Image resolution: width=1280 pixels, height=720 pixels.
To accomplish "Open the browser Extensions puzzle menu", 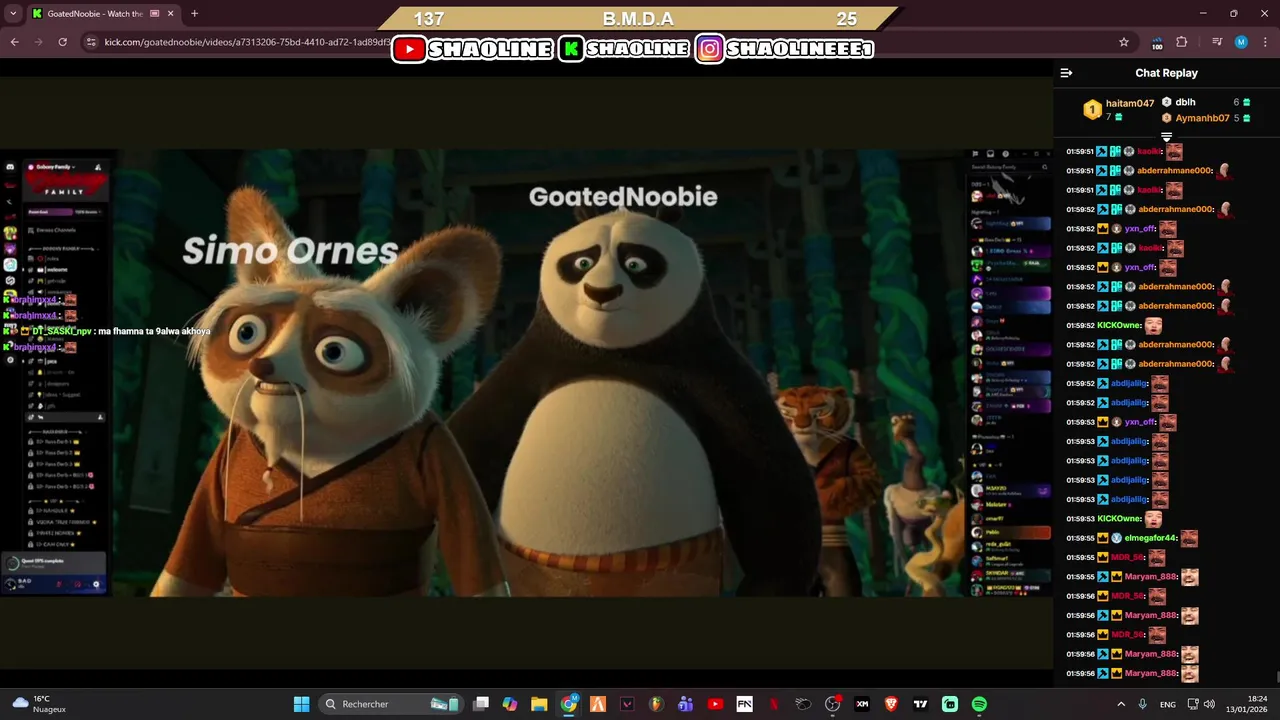I will [x=1182, y=42].
